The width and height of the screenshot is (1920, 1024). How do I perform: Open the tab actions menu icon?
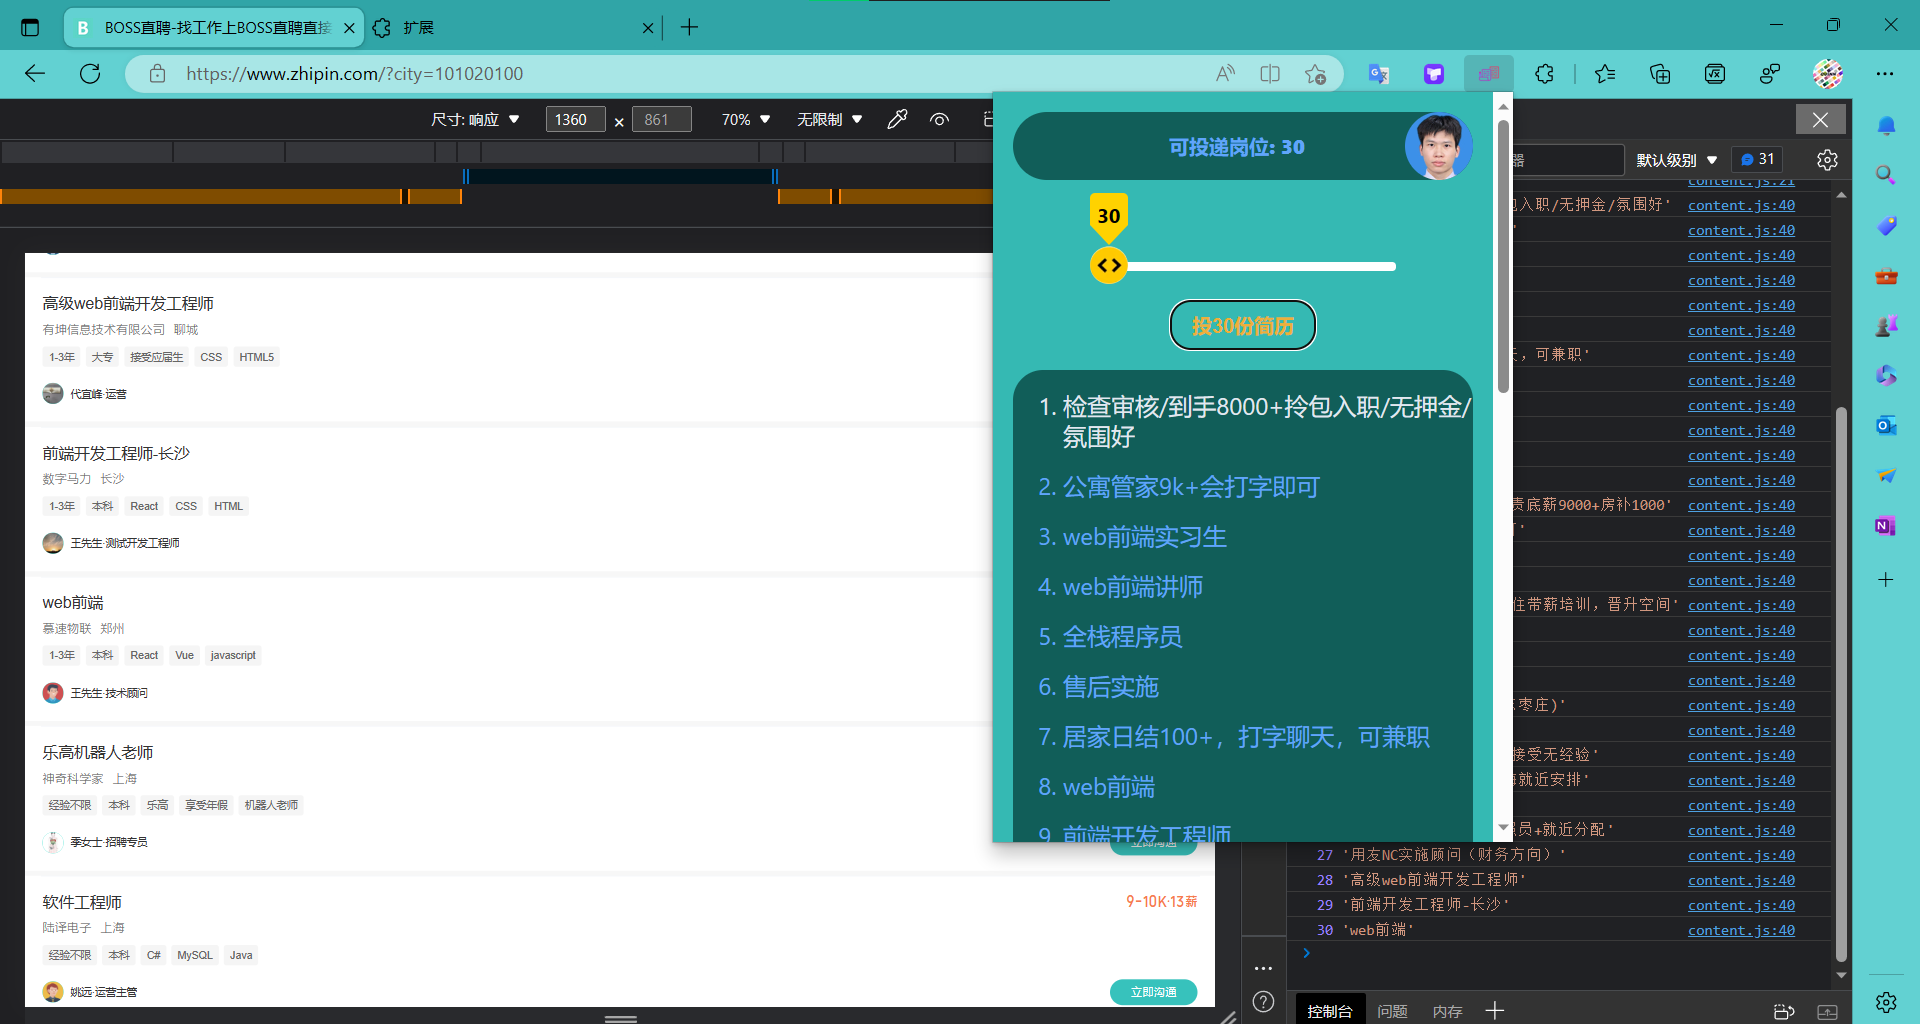[30, 27]
